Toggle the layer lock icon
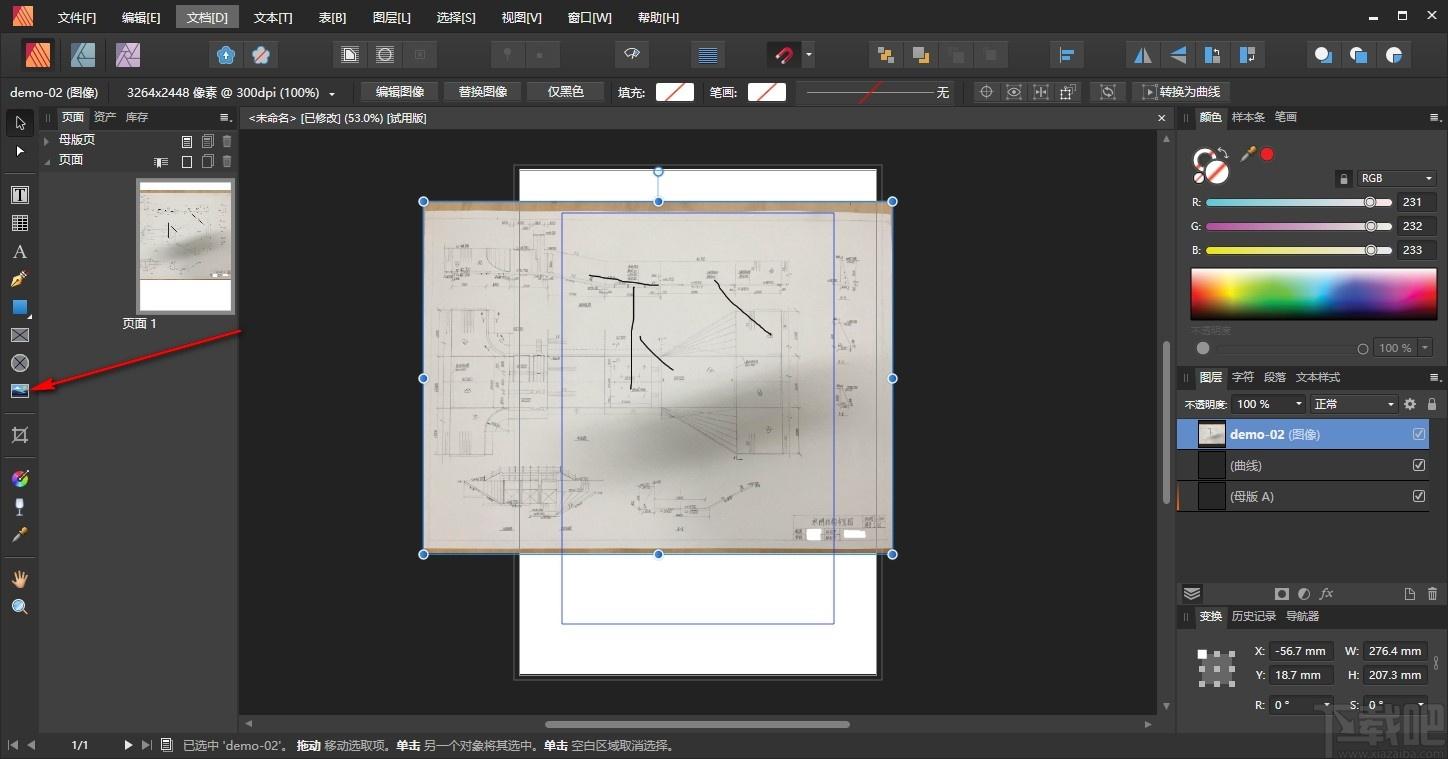 click(1432, 404)
